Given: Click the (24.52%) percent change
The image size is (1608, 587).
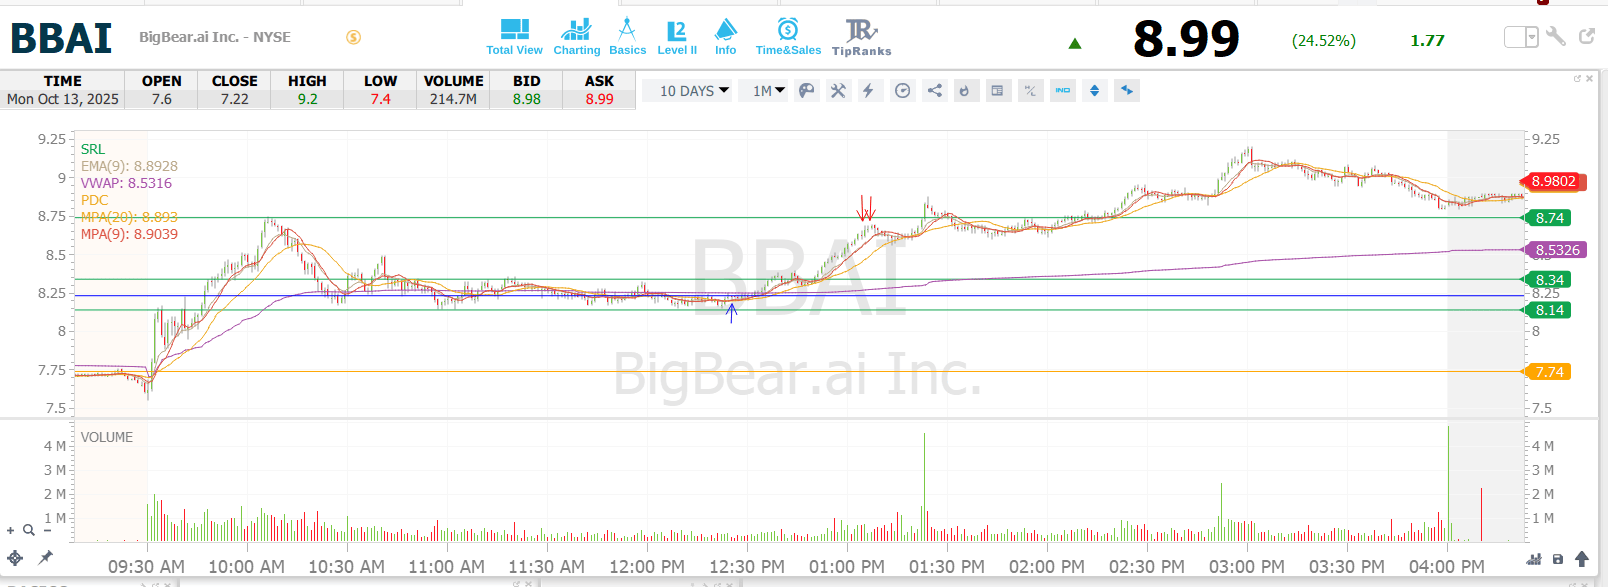Looking at the screenshot, I should [x=1324, y=41].
